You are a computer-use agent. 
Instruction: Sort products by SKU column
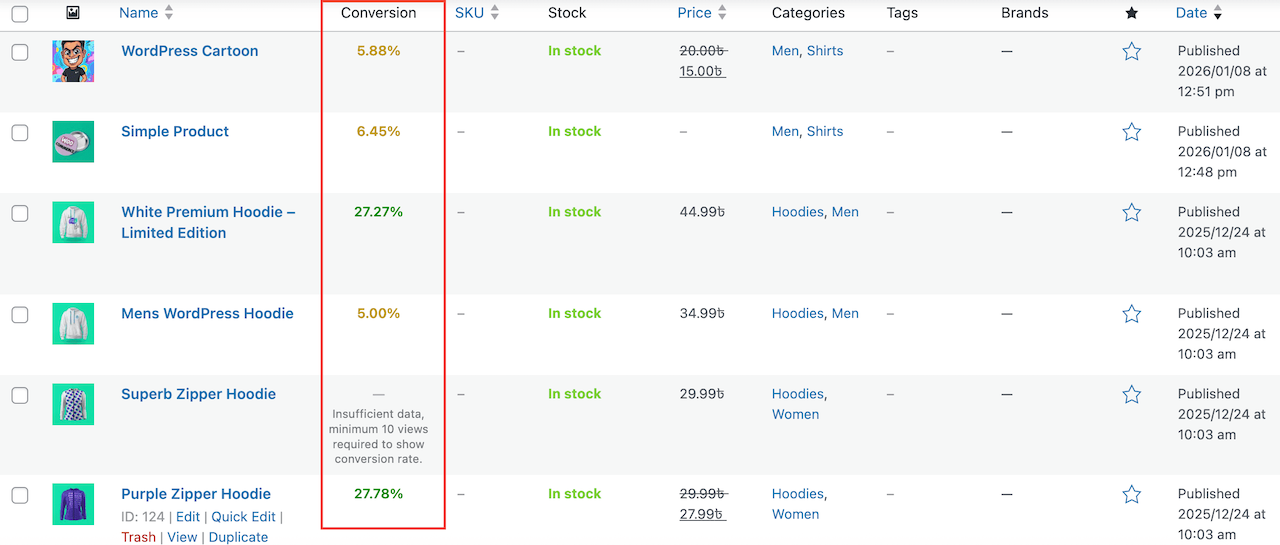(477, 13)
